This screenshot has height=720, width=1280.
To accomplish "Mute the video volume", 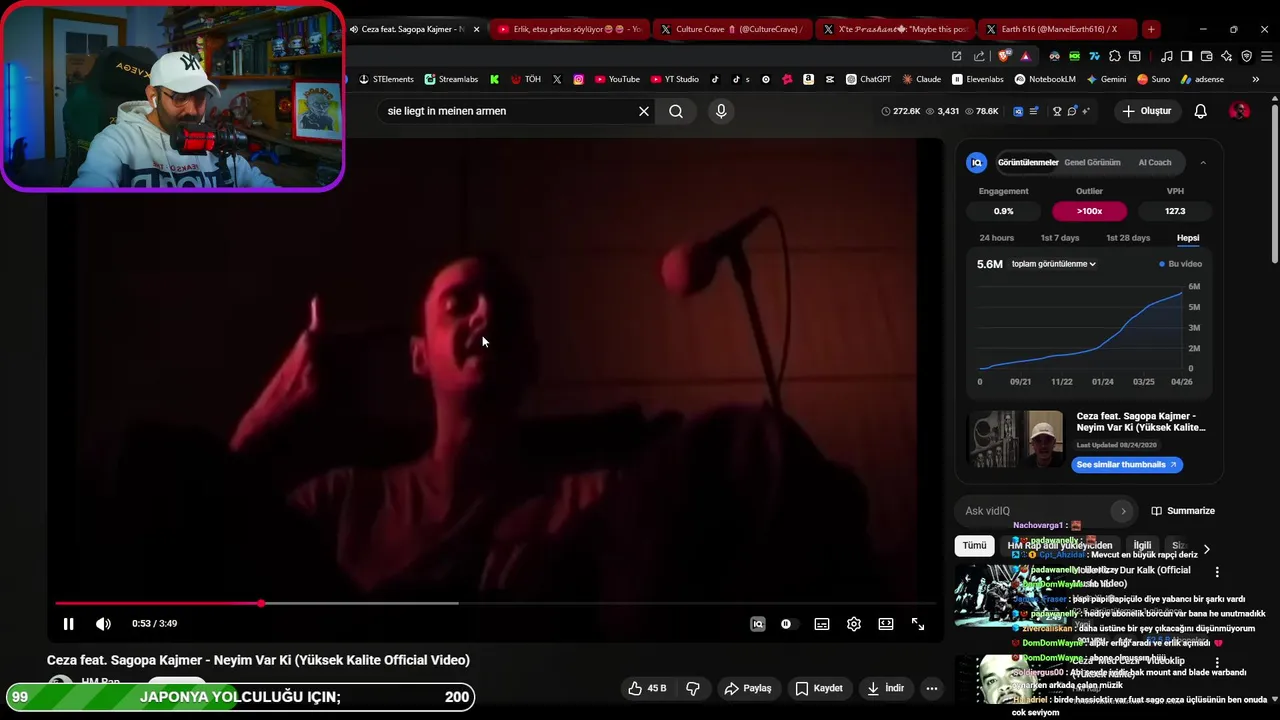I will [103, 624].
